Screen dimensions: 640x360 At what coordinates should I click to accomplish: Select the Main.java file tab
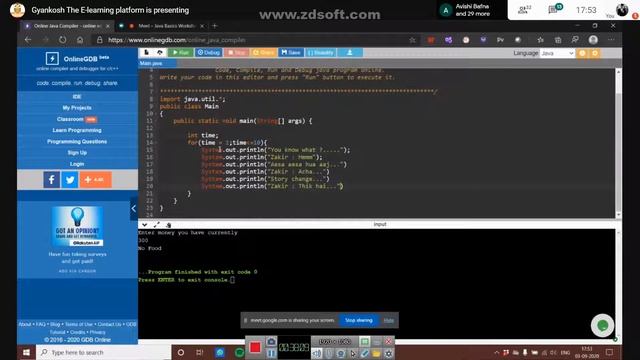point(157,63)
